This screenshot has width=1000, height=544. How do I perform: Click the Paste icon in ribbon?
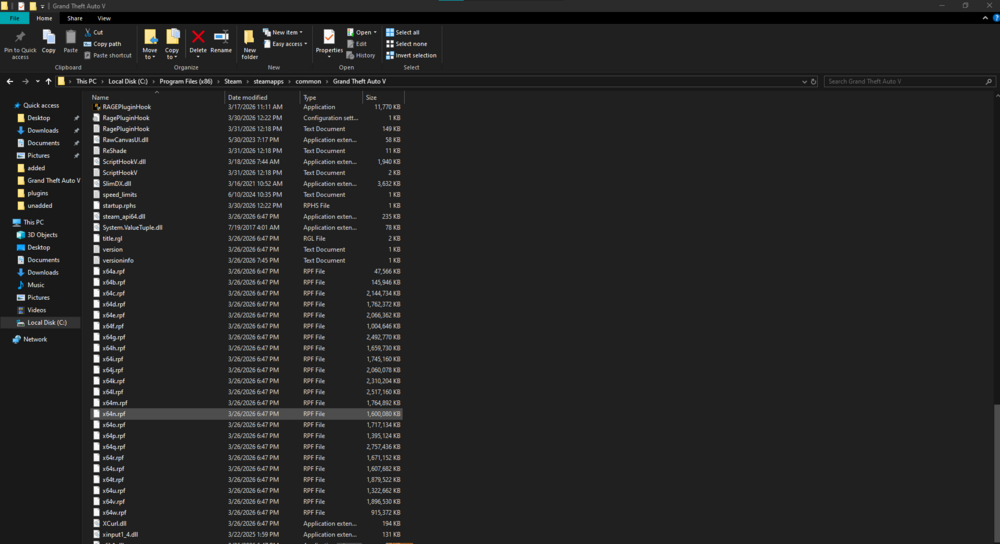70,38
